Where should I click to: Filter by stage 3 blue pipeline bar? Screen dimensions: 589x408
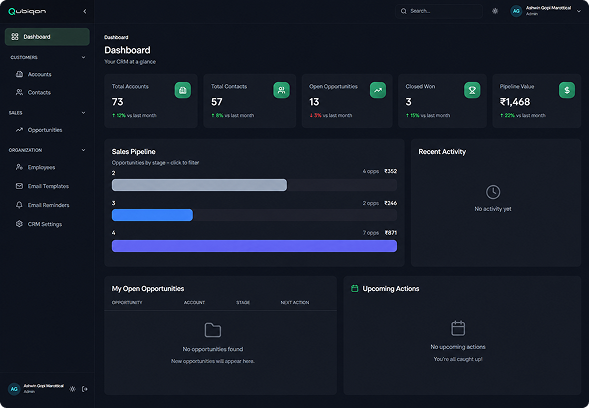[x=153, y=215]
